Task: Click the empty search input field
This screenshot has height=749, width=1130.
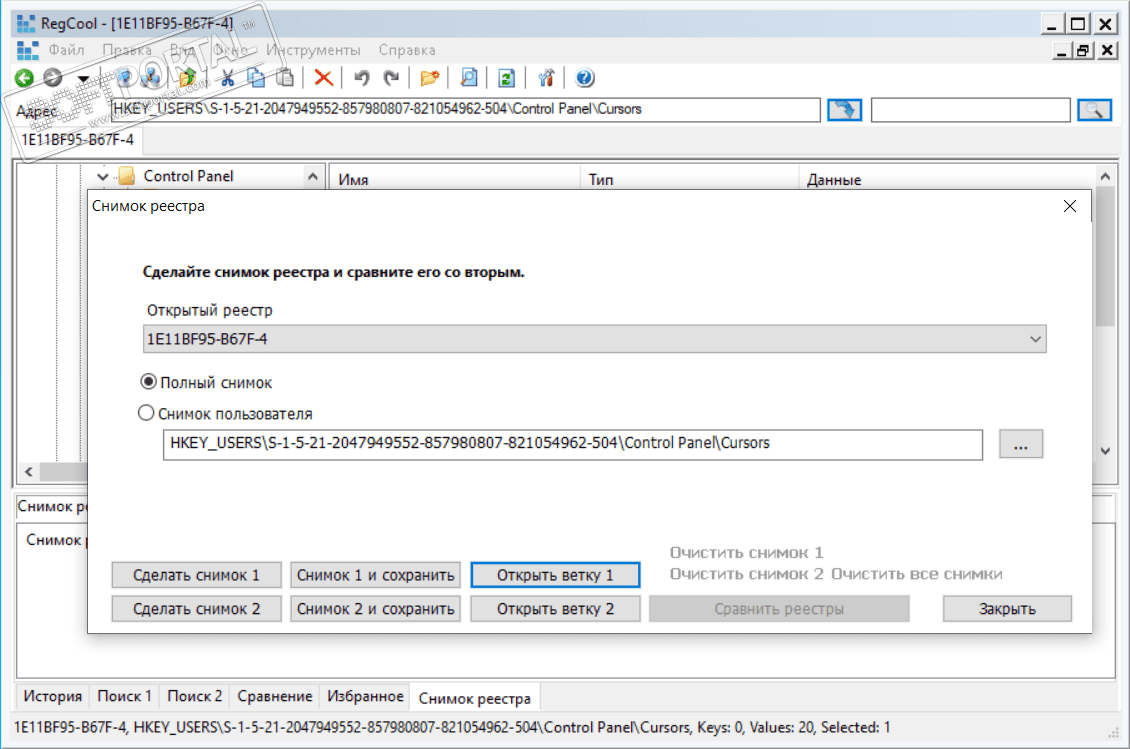Action: 971,110
